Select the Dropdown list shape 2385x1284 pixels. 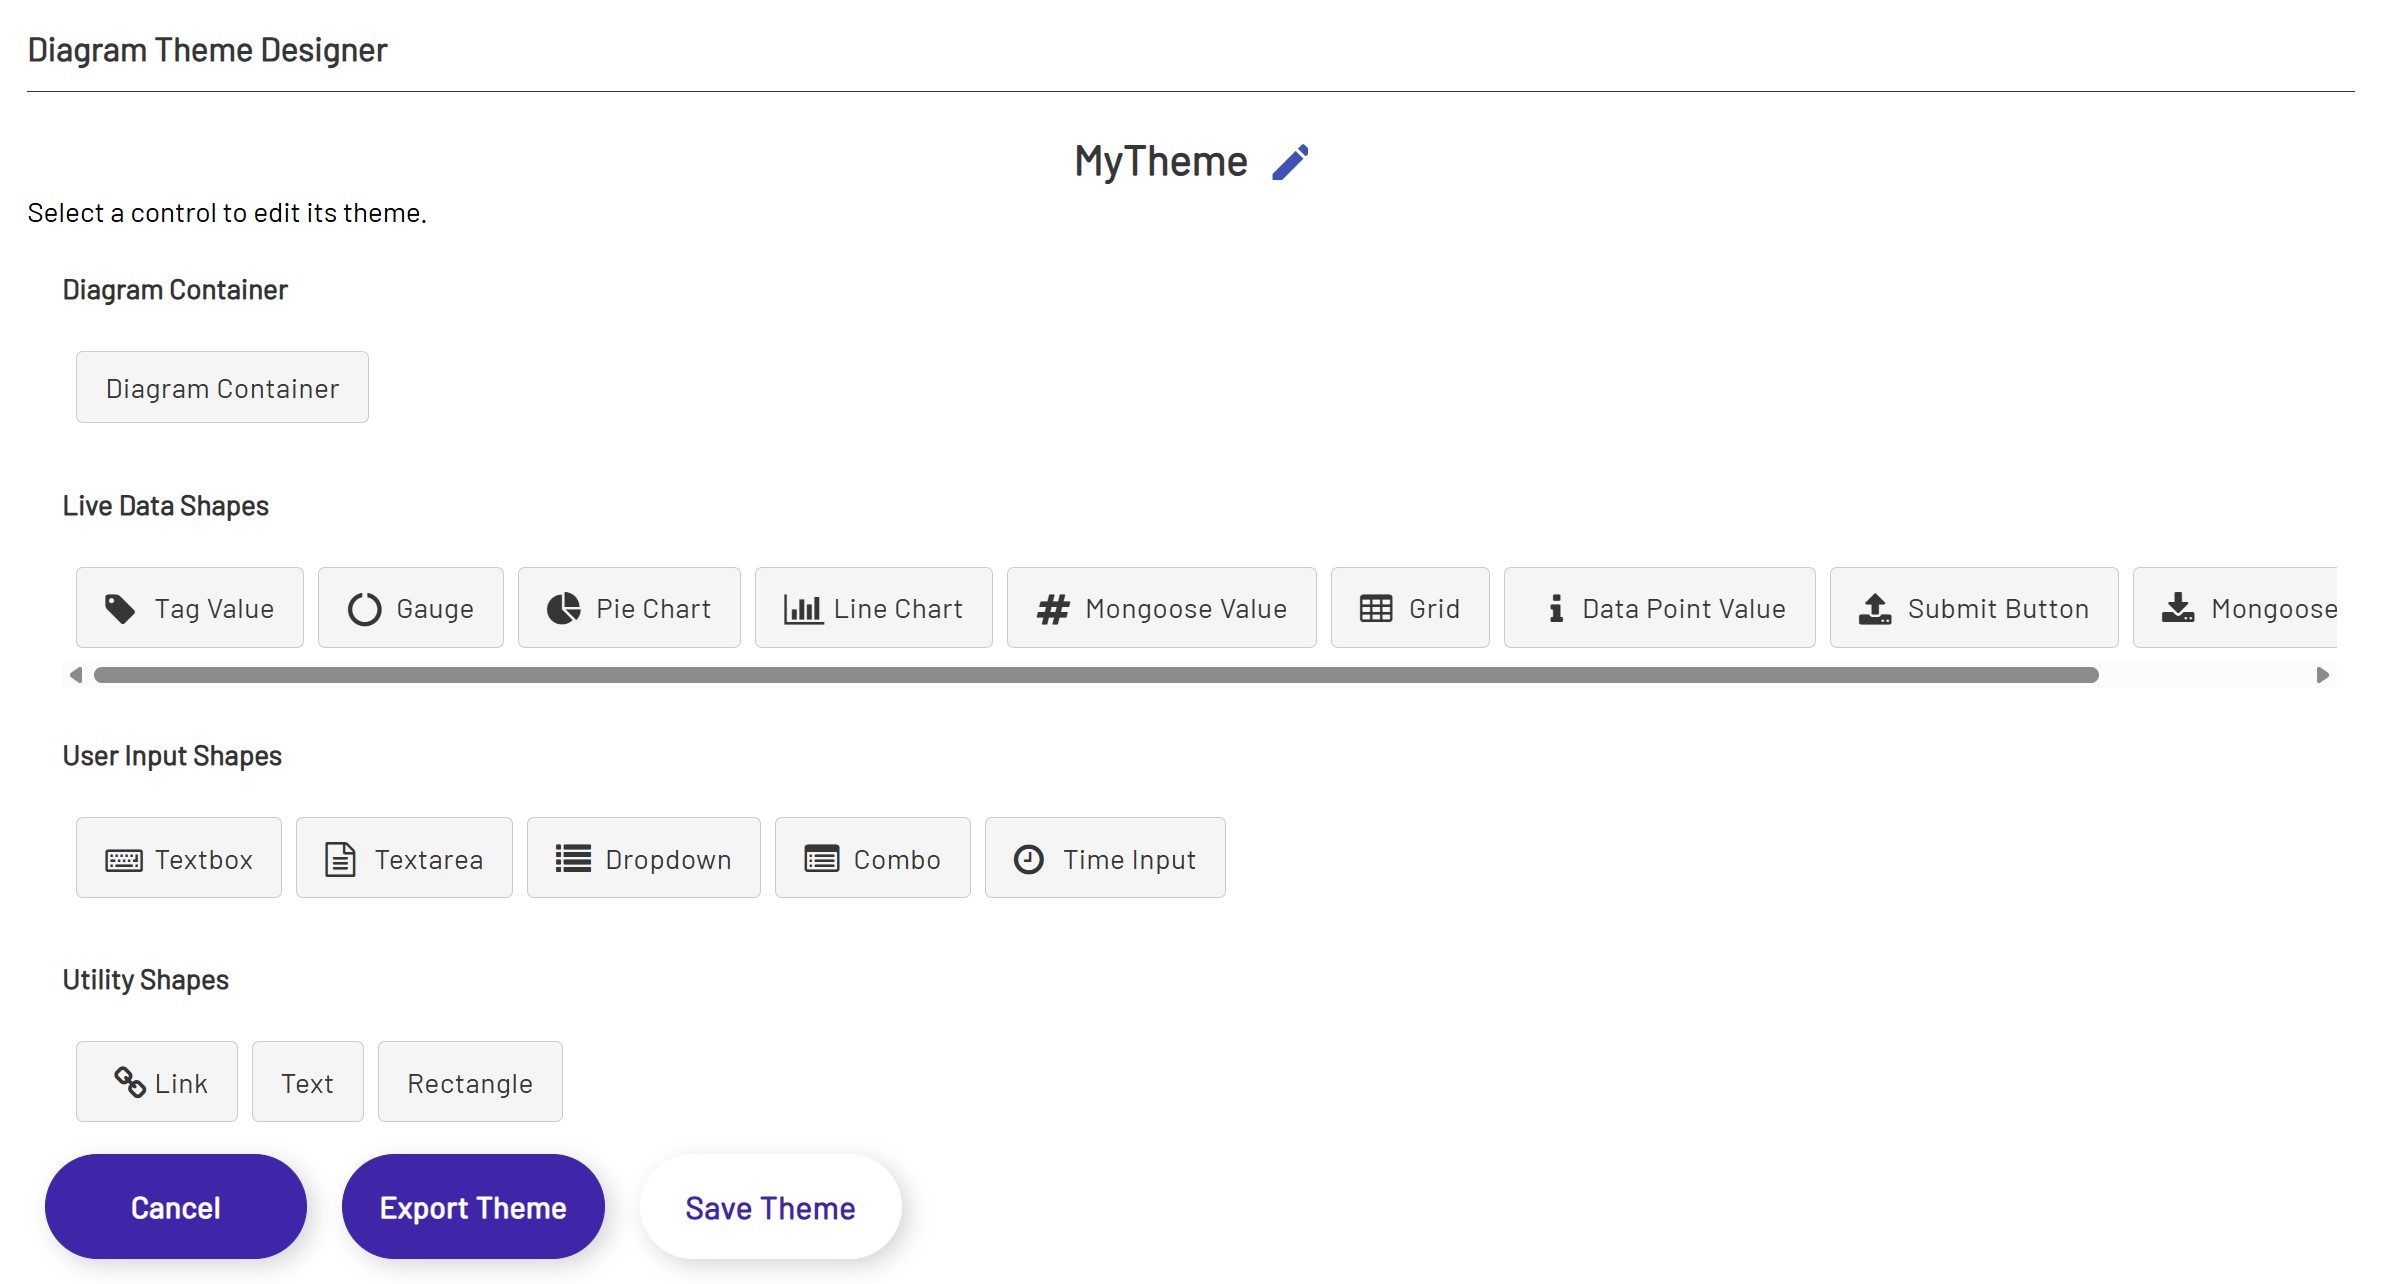click(x=643, y=857)
